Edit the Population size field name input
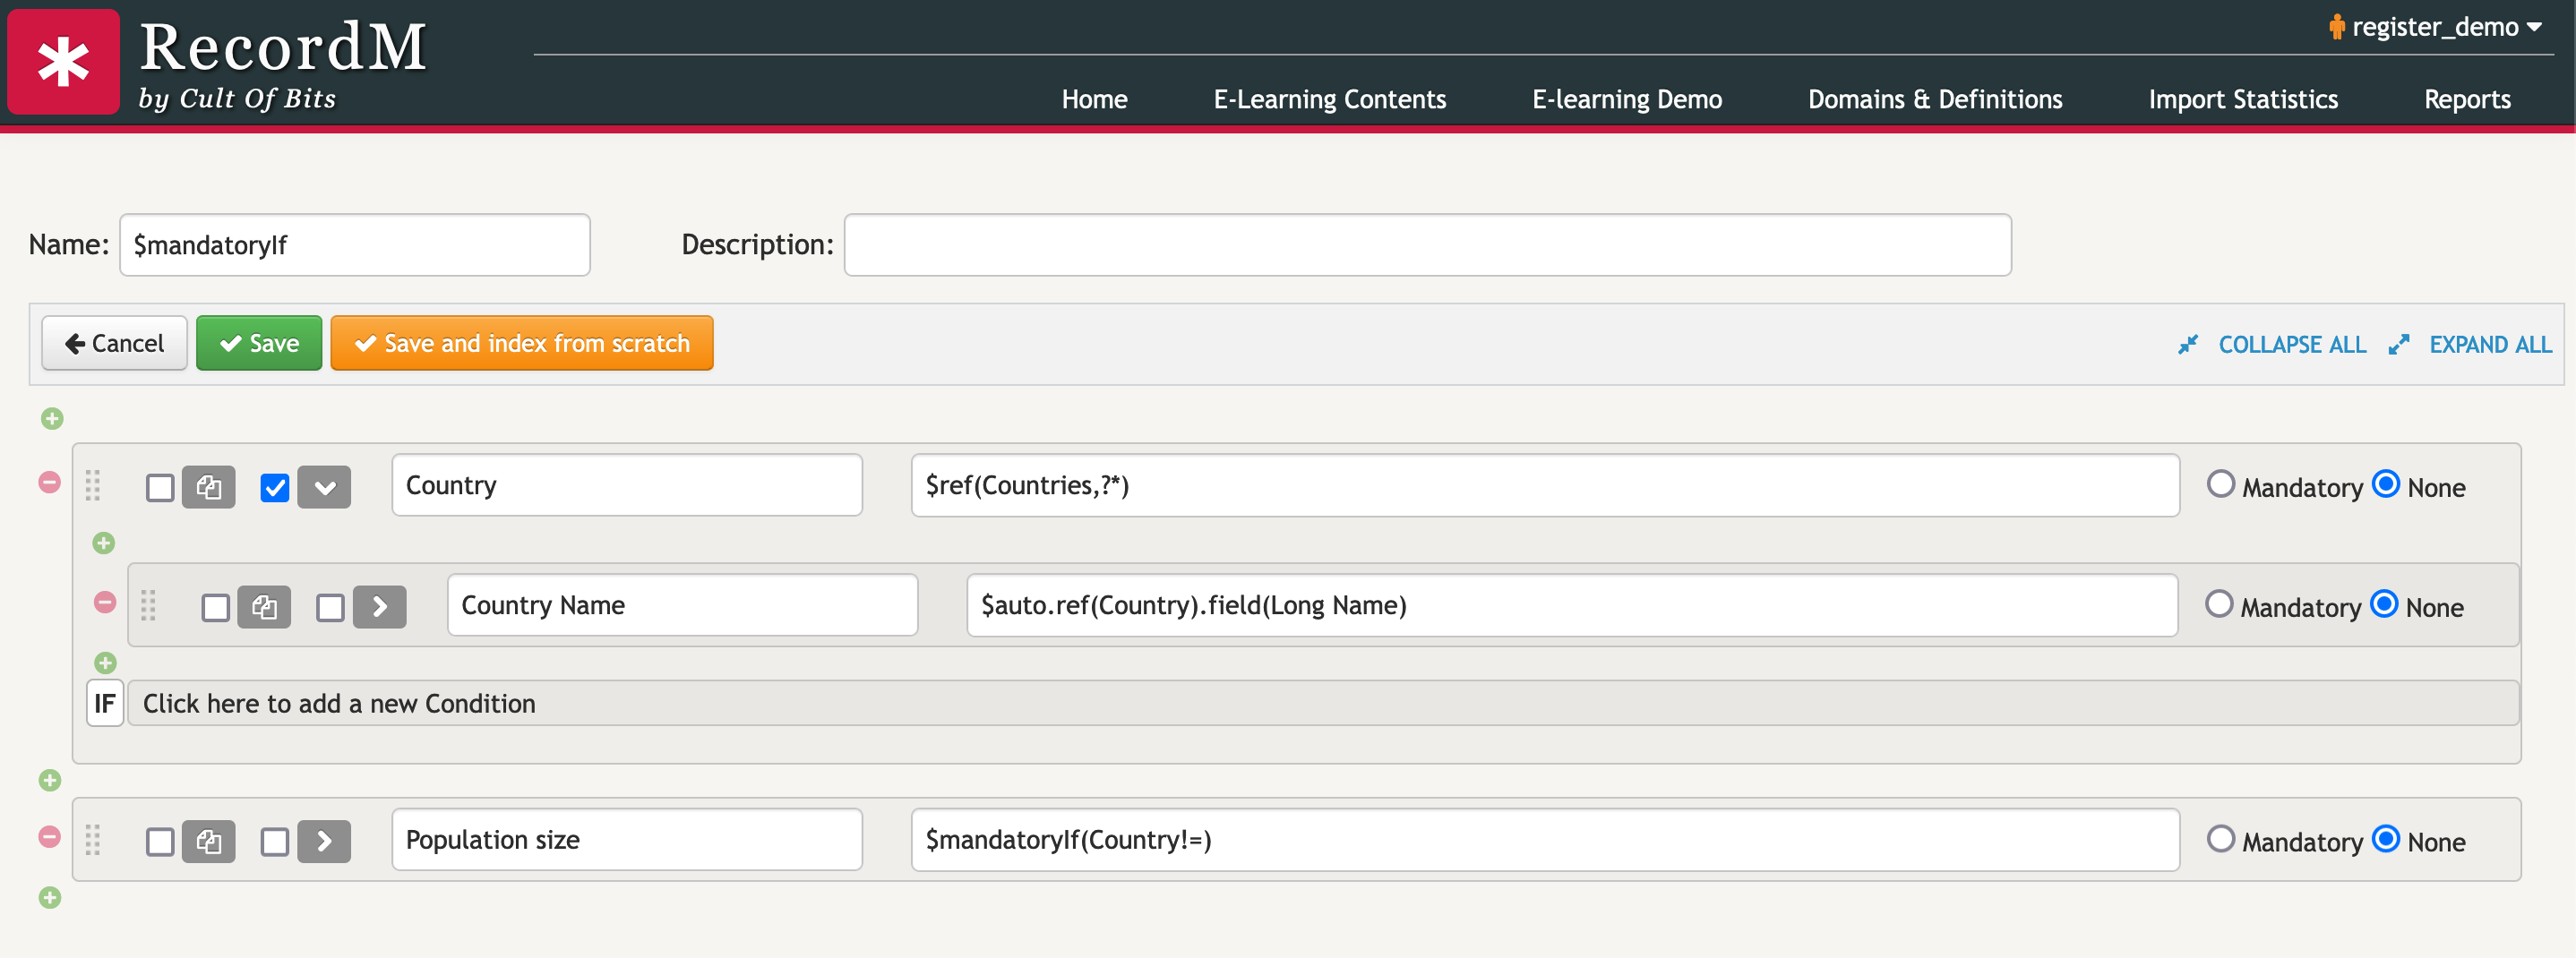The width and height of the screenshot is (2576, 958). point(627,839)
